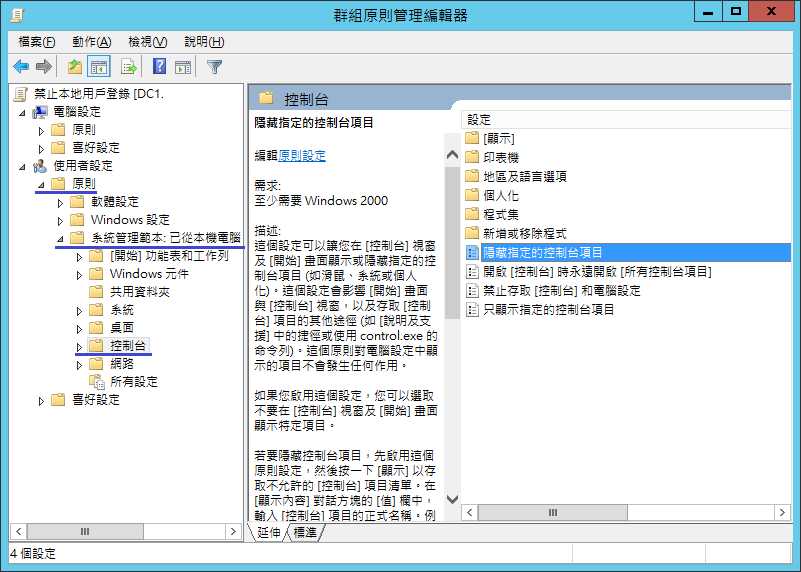
Task: Click the folder icon of 地區及語言選項
Action: (472, 177)
